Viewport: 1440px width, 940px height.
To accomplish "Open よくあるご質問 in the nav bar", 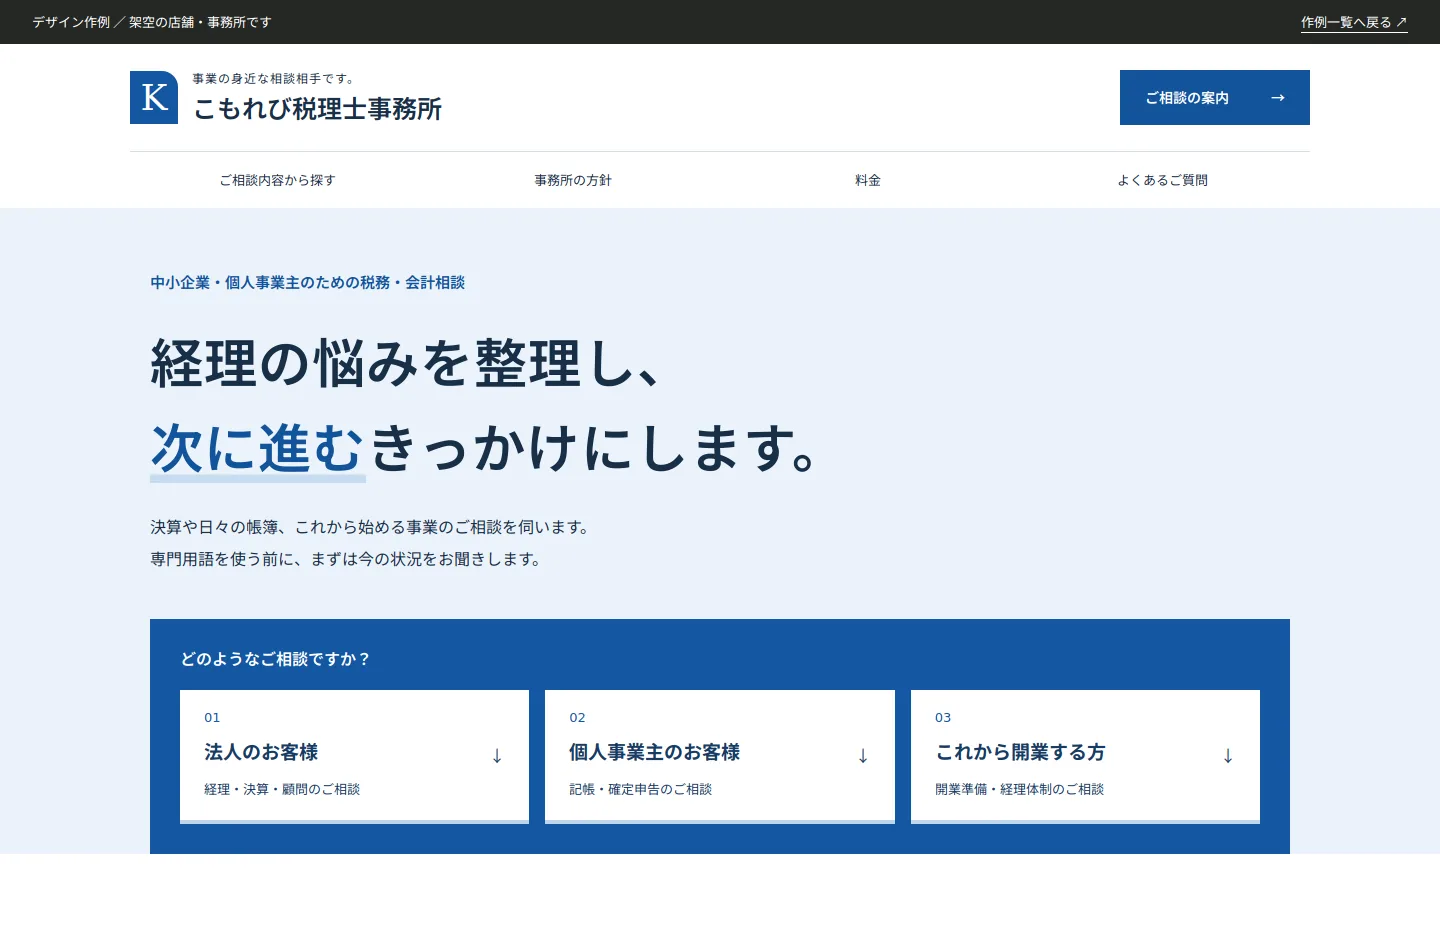I will click(x=1162, y=180).
